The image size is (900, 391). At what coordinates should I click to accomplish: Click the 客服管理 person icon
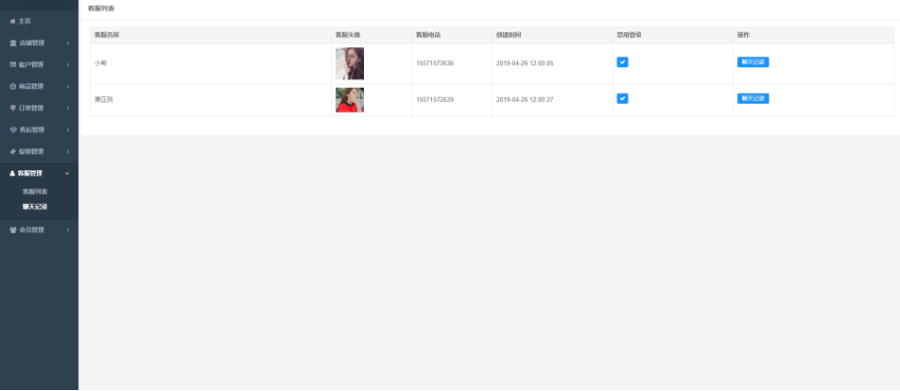pos(13,173)
